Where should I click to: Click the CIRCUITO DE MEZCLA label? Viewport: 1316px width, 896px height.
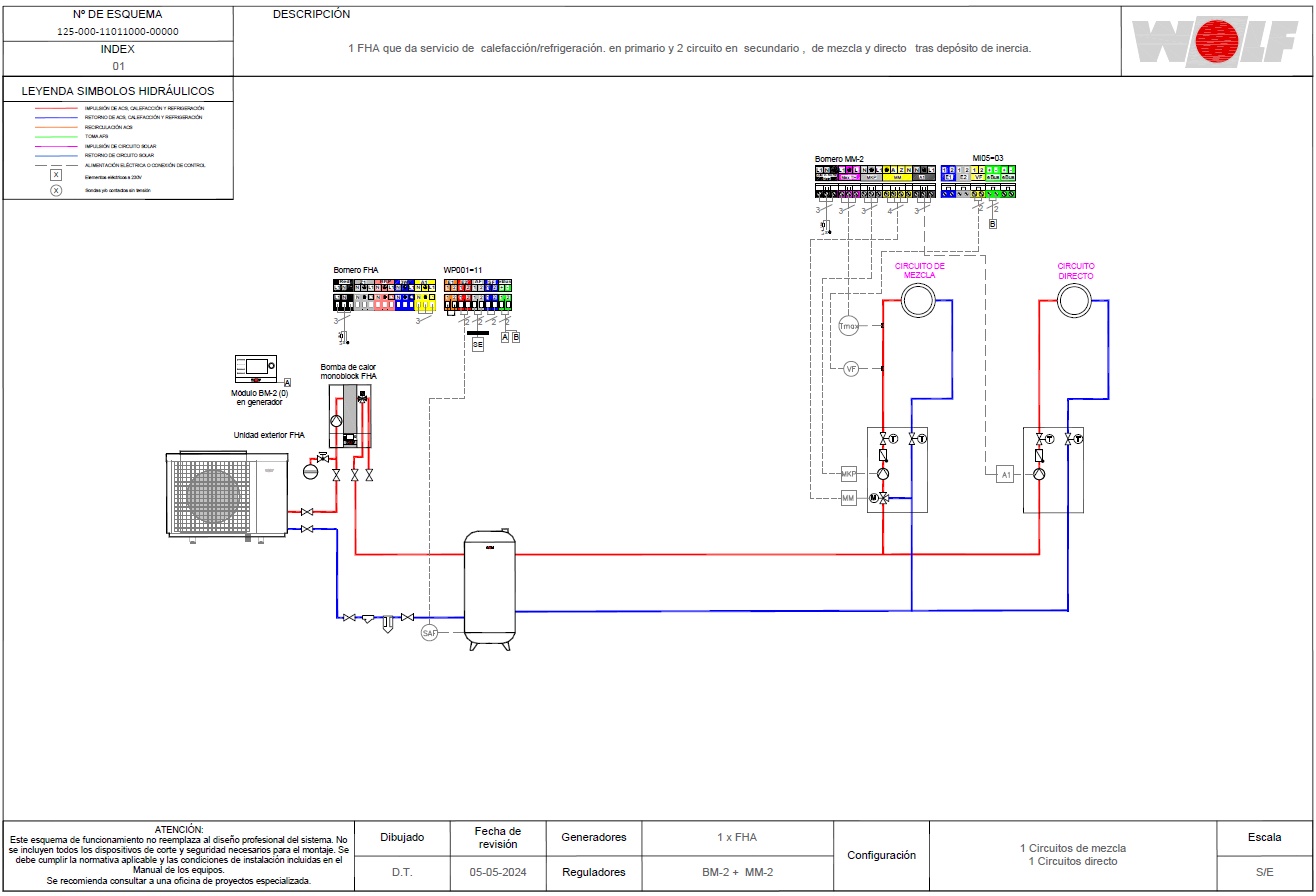(920, 270)
